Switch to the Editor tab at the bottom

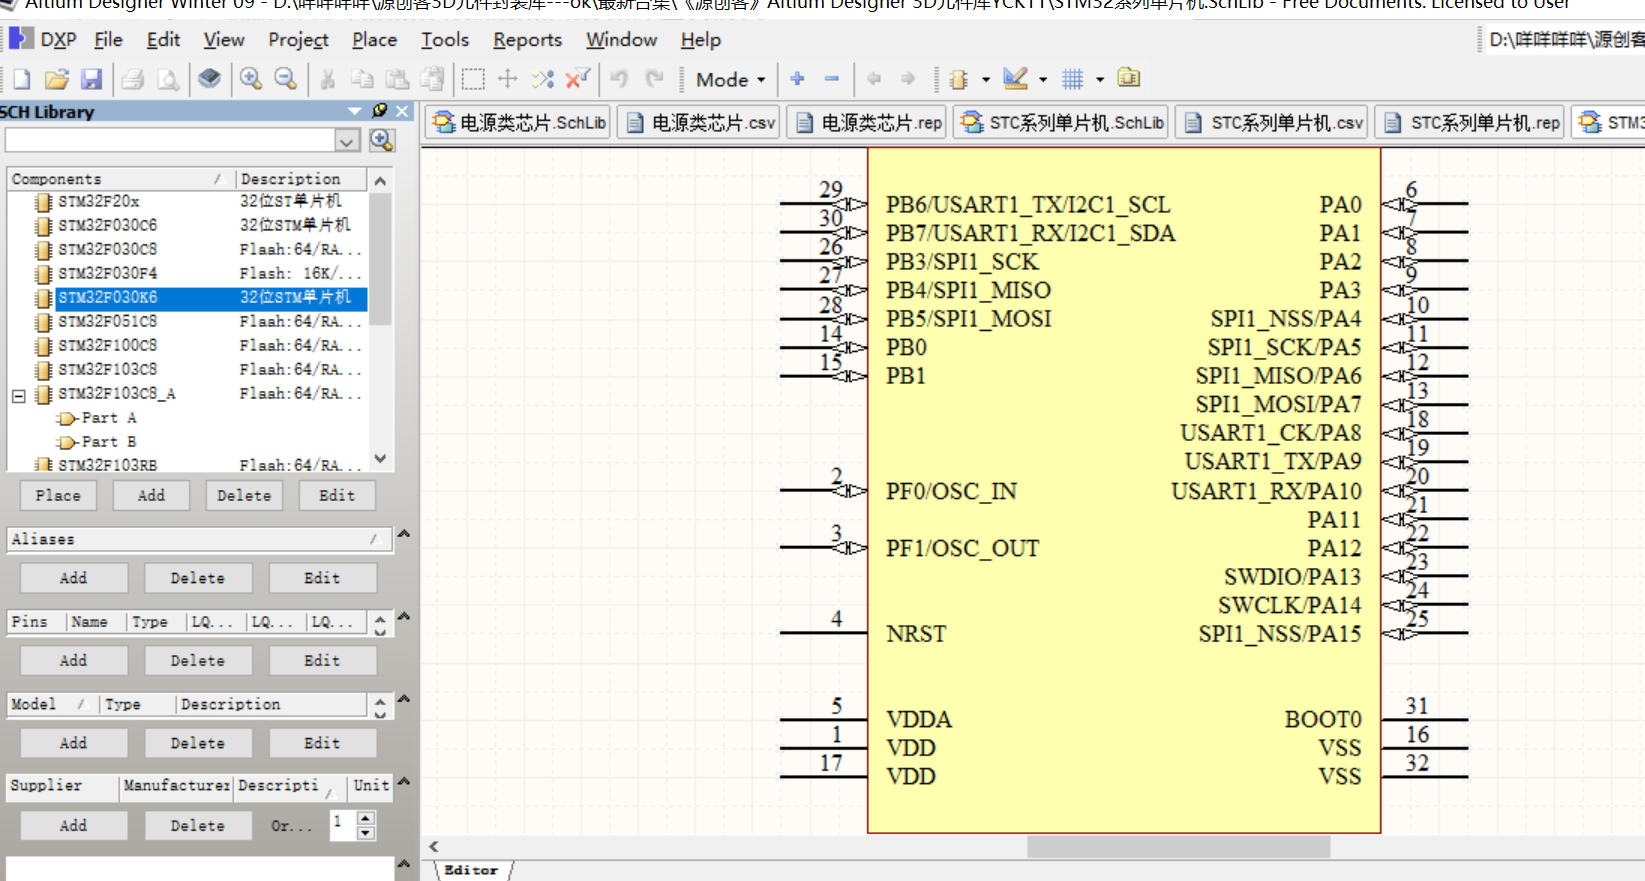471,871
